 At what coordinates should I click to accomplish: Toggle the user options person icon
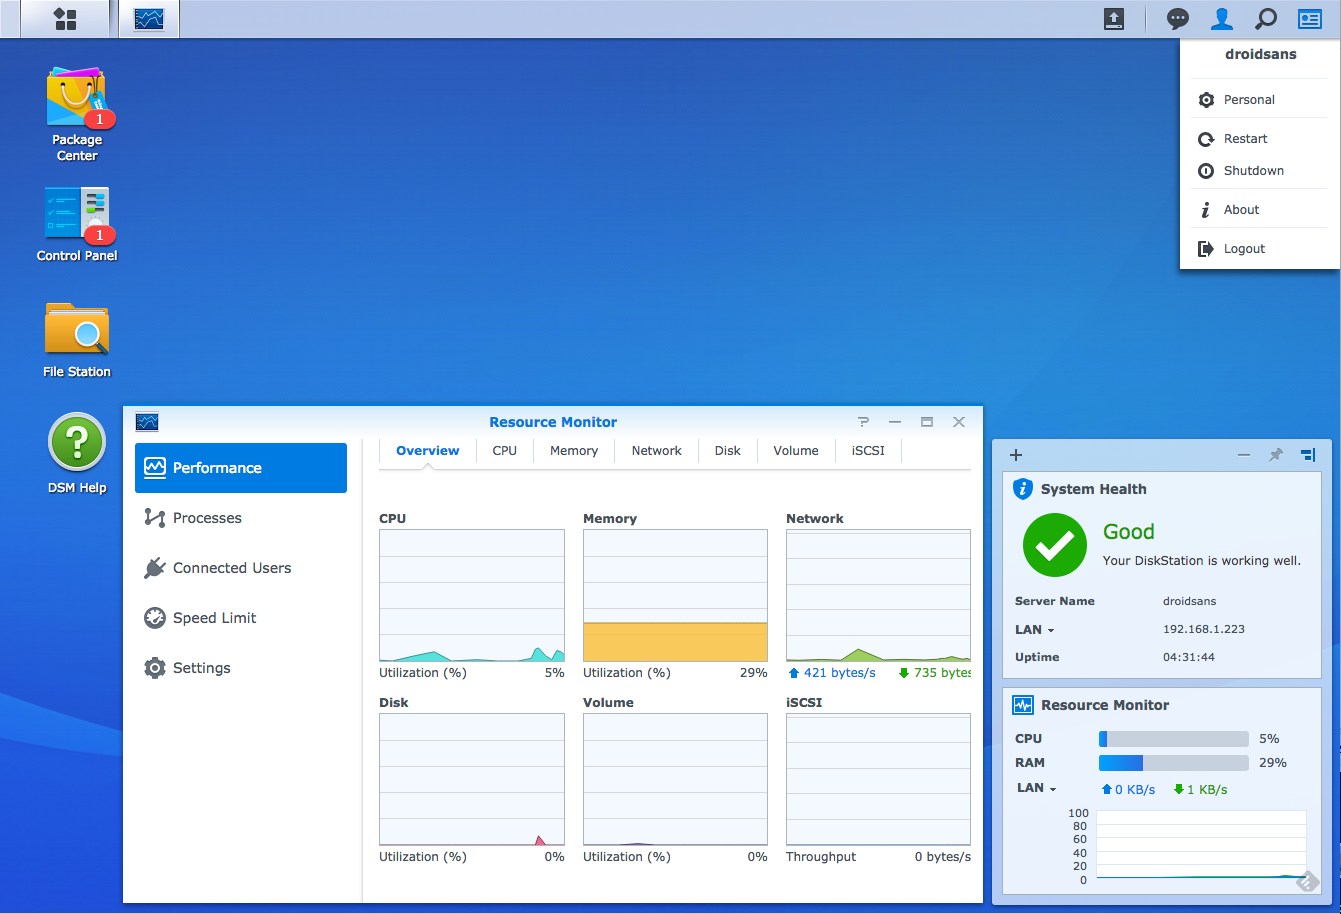click(x=1222, y=19)
